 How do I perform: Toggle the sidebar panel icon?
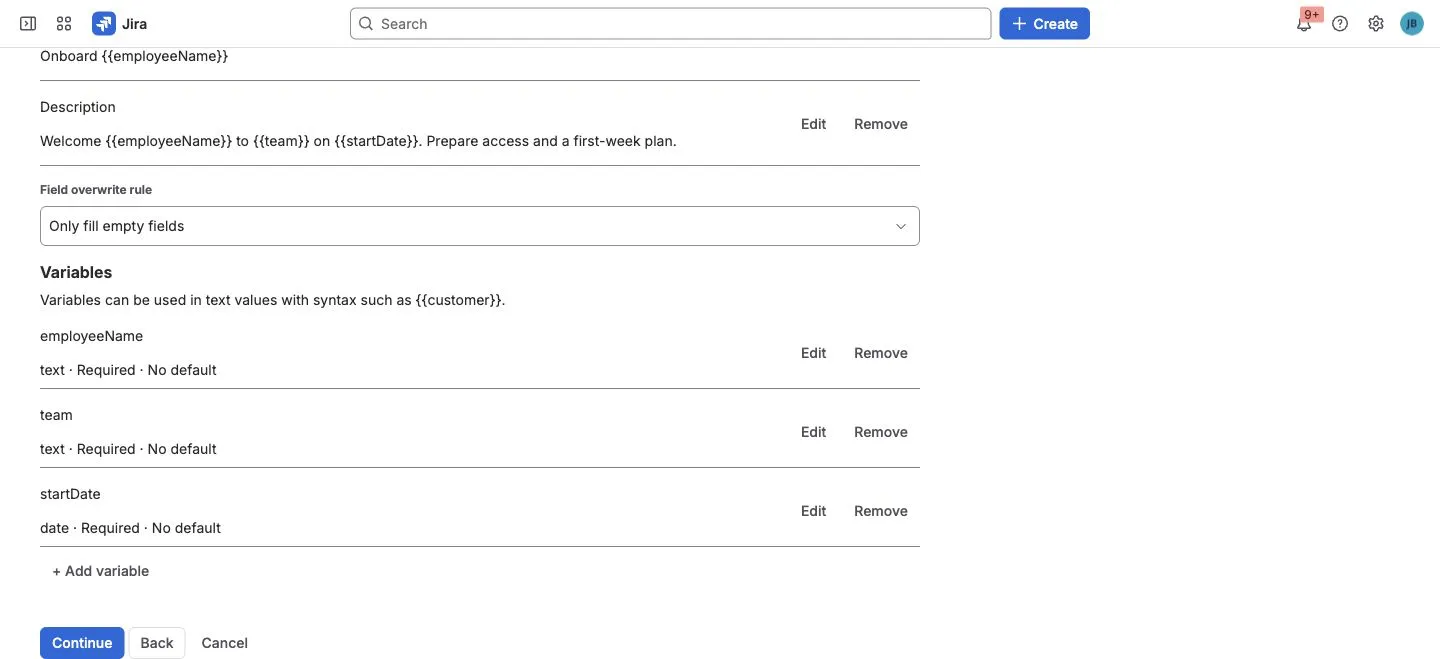coord(28,23)
